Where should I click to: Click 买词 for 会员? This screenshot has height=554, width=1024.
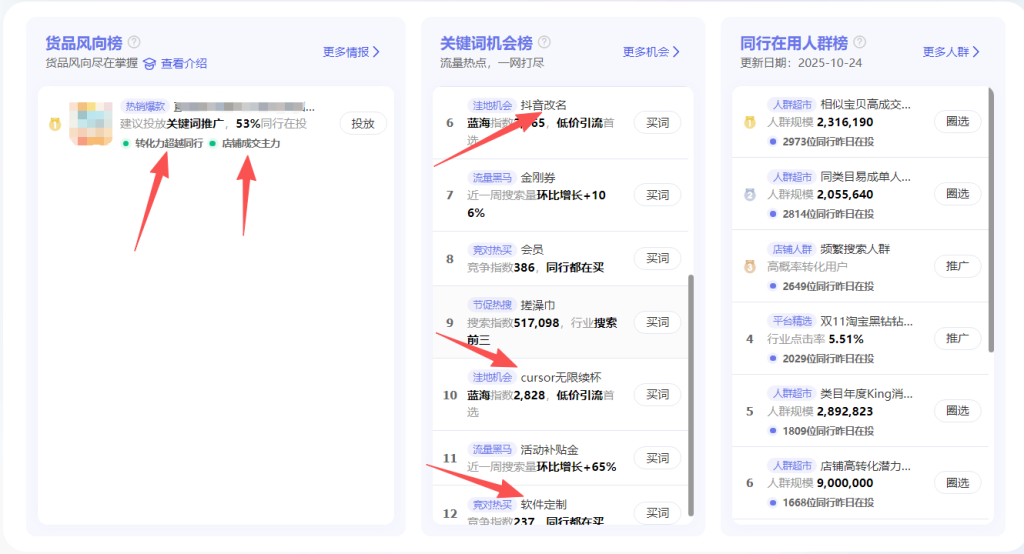657,258
